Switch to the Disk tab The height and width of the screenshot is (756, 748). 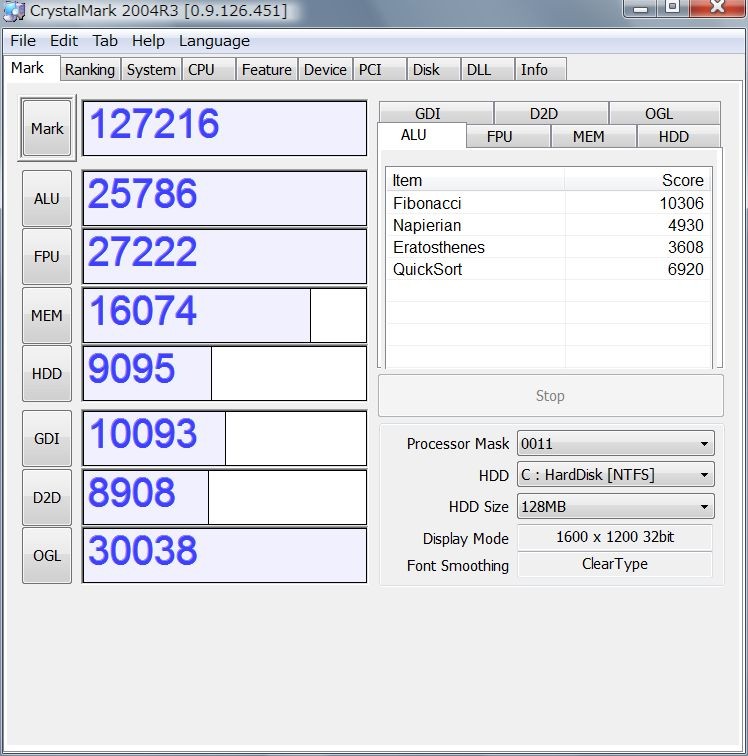tap(434, 70)
